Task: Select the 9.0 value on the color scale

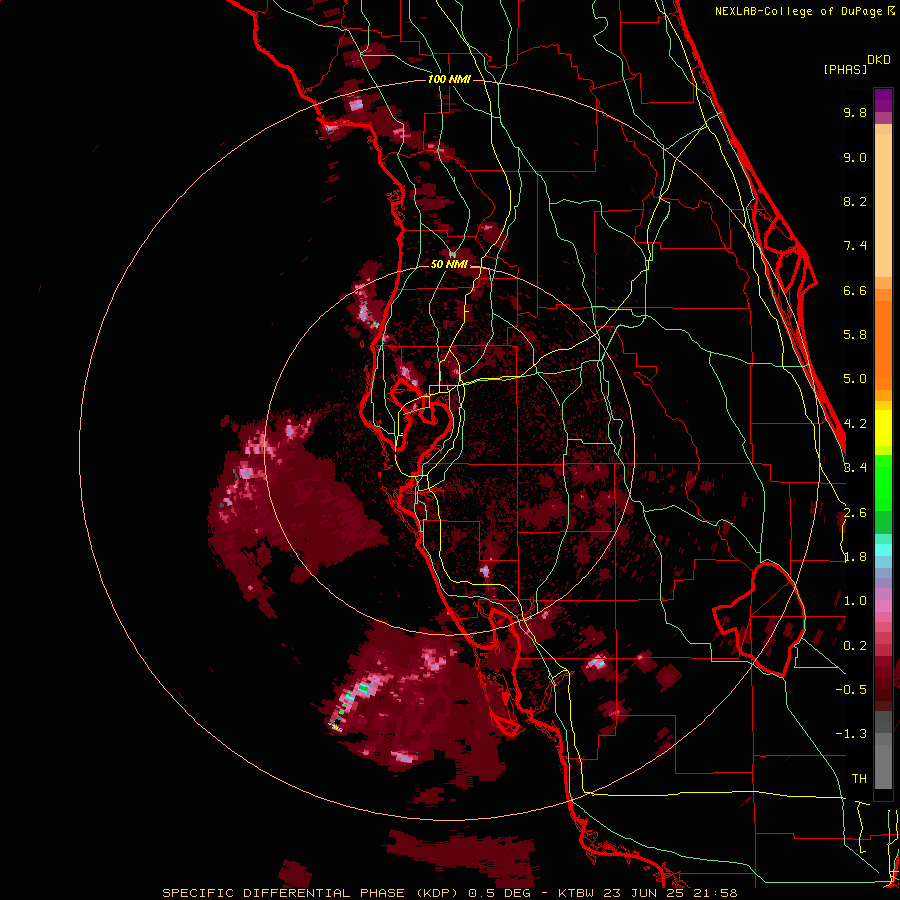Action: pyautogui.click(x=855, y=157)
